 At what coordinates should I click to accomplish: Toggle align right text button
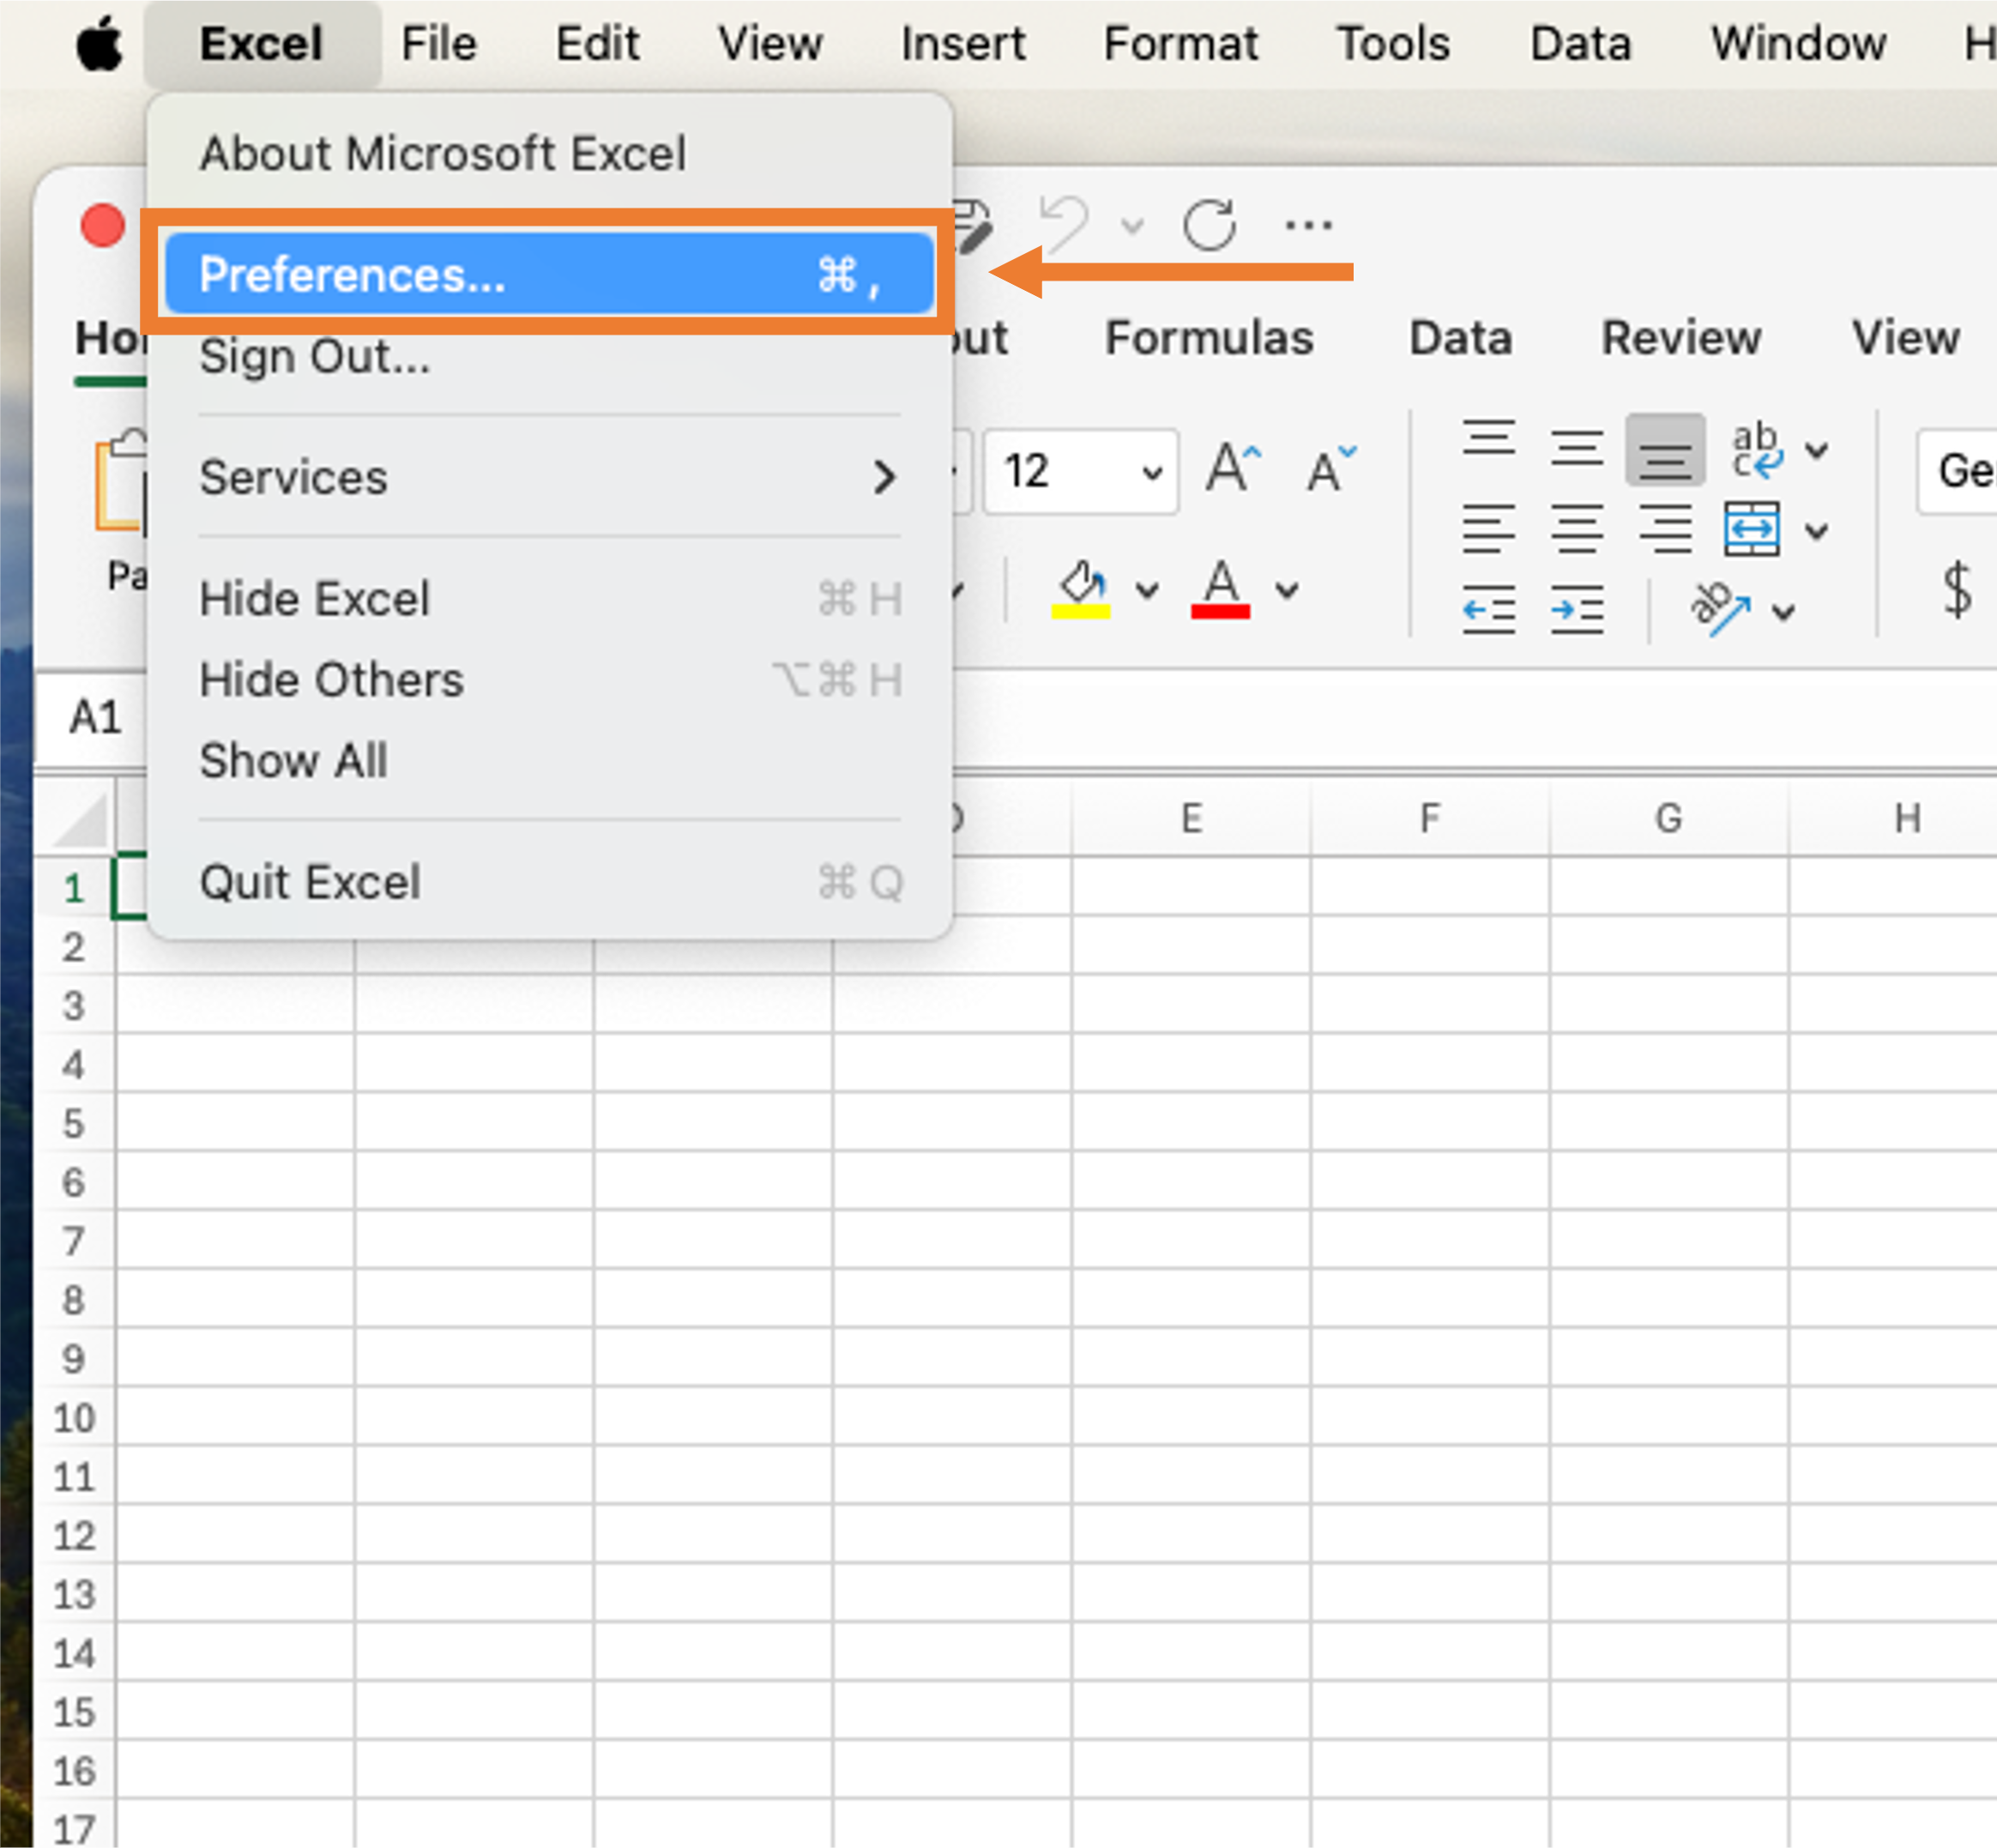pyautogui.click(x=1664, y=529)
